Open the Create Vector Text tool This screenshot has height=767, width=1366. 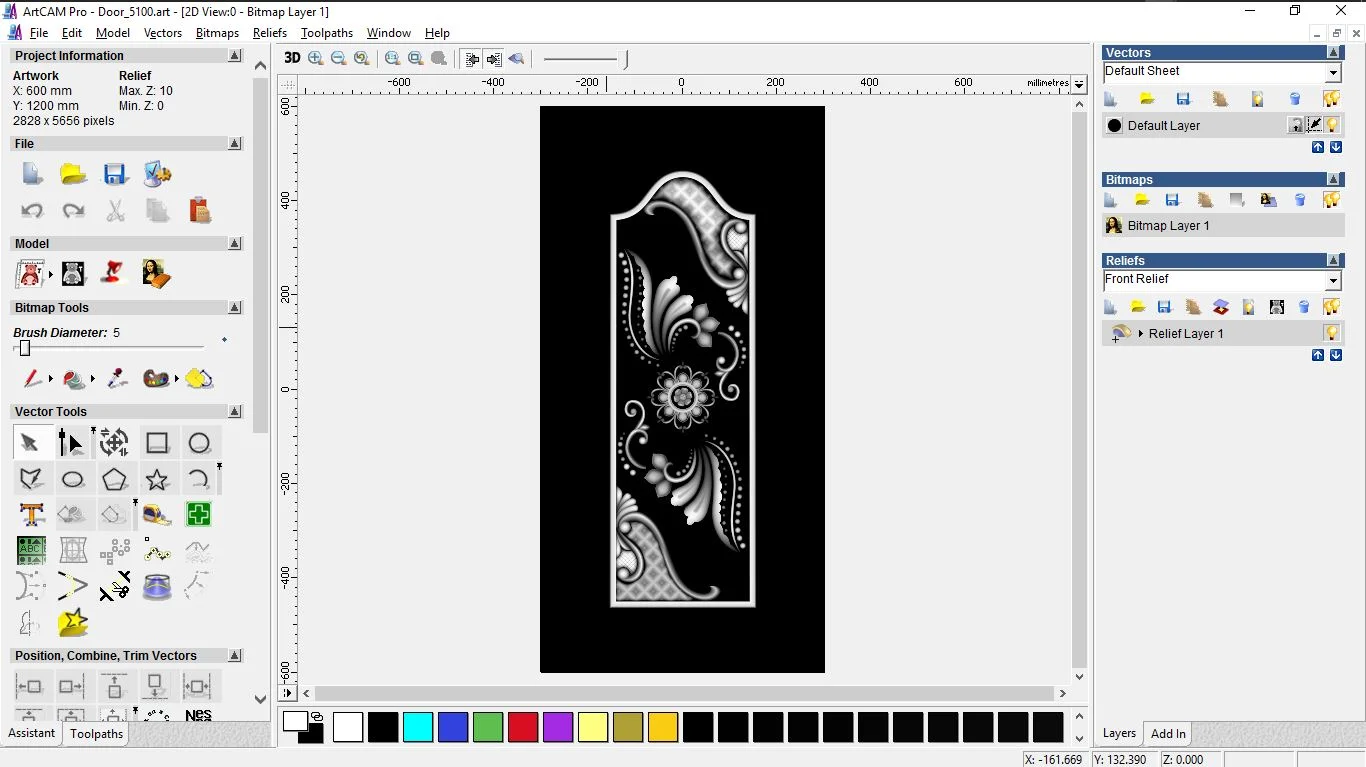31,514
